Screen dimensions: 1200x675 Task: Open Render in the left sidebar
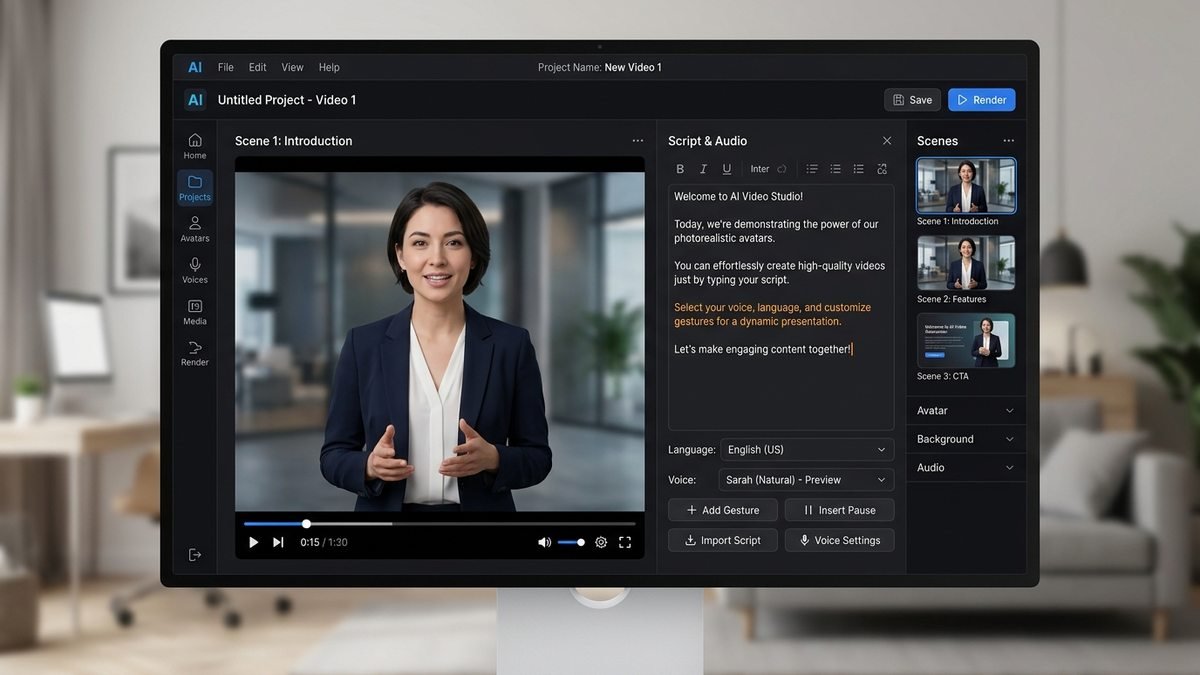click(195, 353)
